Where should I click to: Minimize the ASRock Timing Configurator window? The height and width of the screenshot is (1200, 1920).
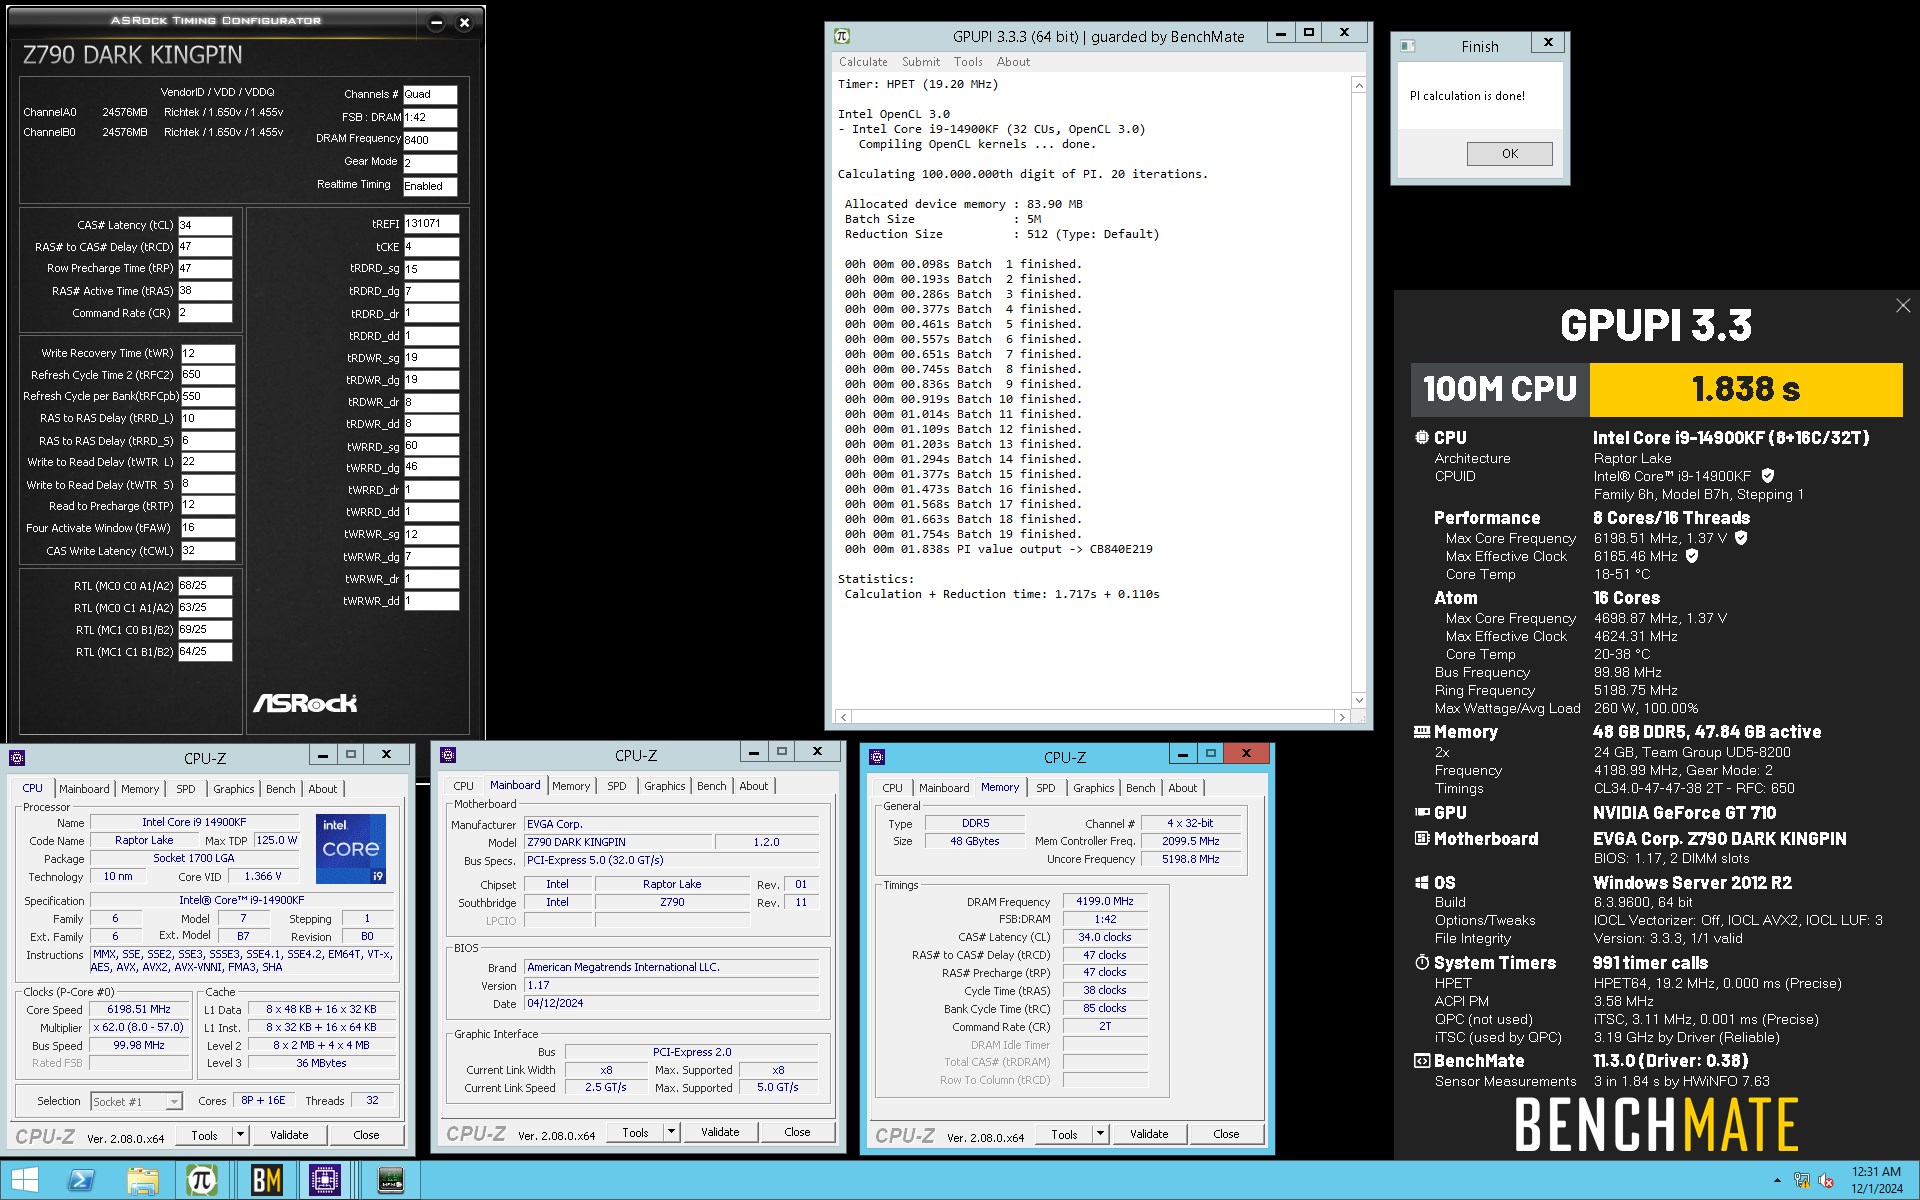tap(436, 23)
